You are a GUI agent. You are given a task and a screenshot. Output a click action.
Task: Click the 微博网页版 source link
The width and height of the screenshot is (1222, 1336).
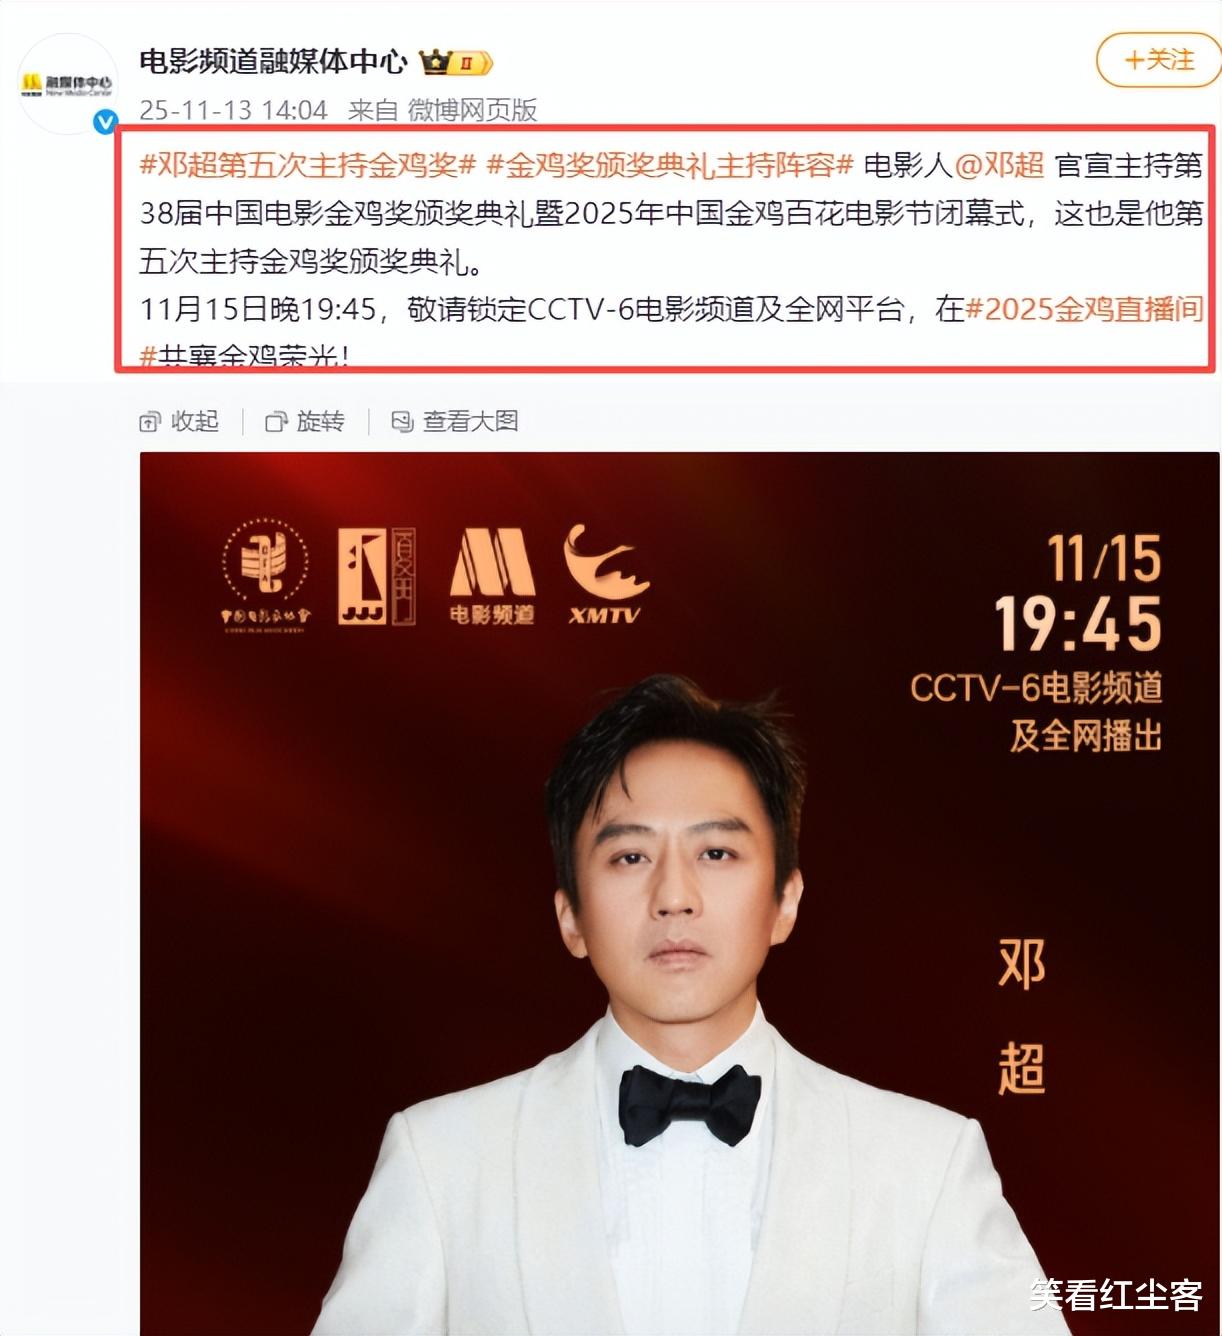(472, 110)
